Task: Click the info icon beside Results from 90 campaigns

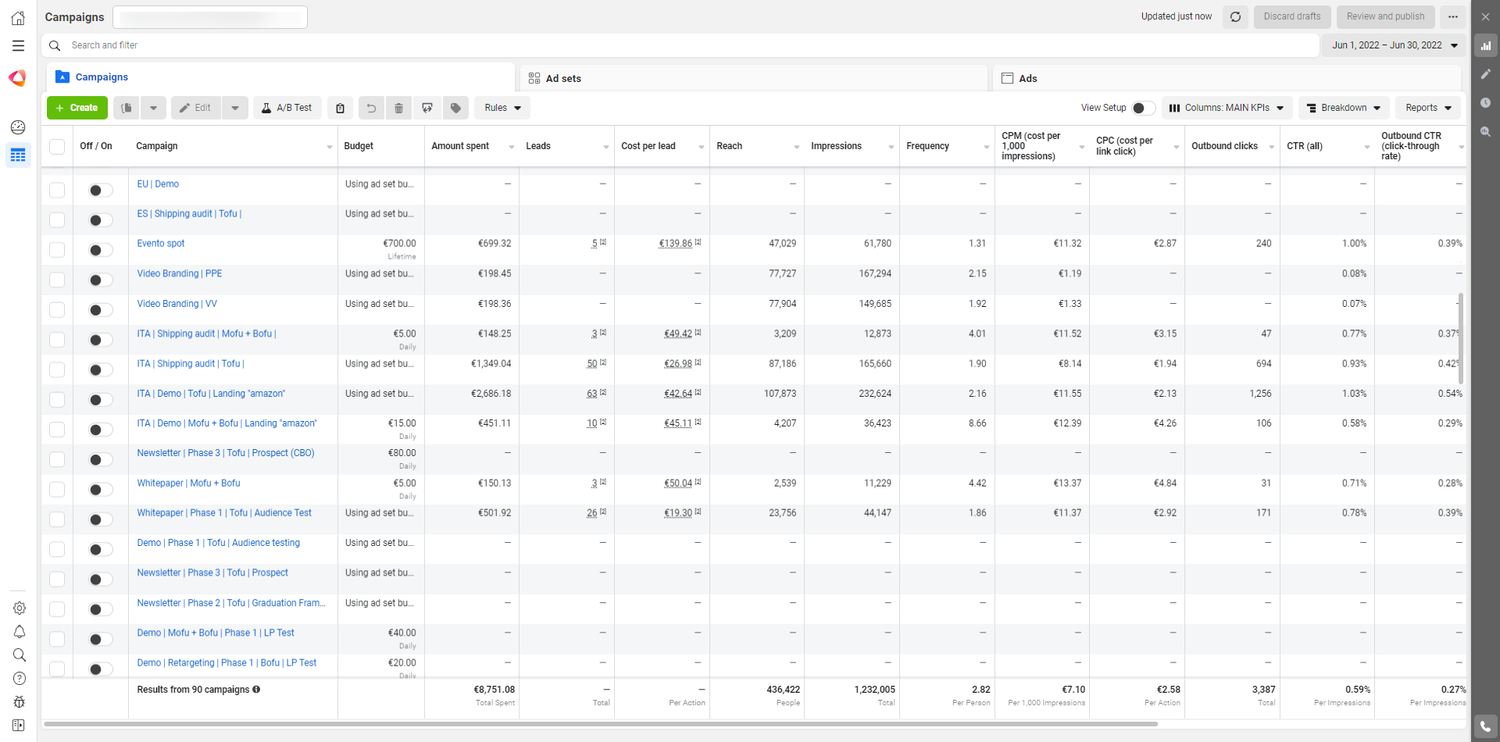Action: click(x=257, y=690)
